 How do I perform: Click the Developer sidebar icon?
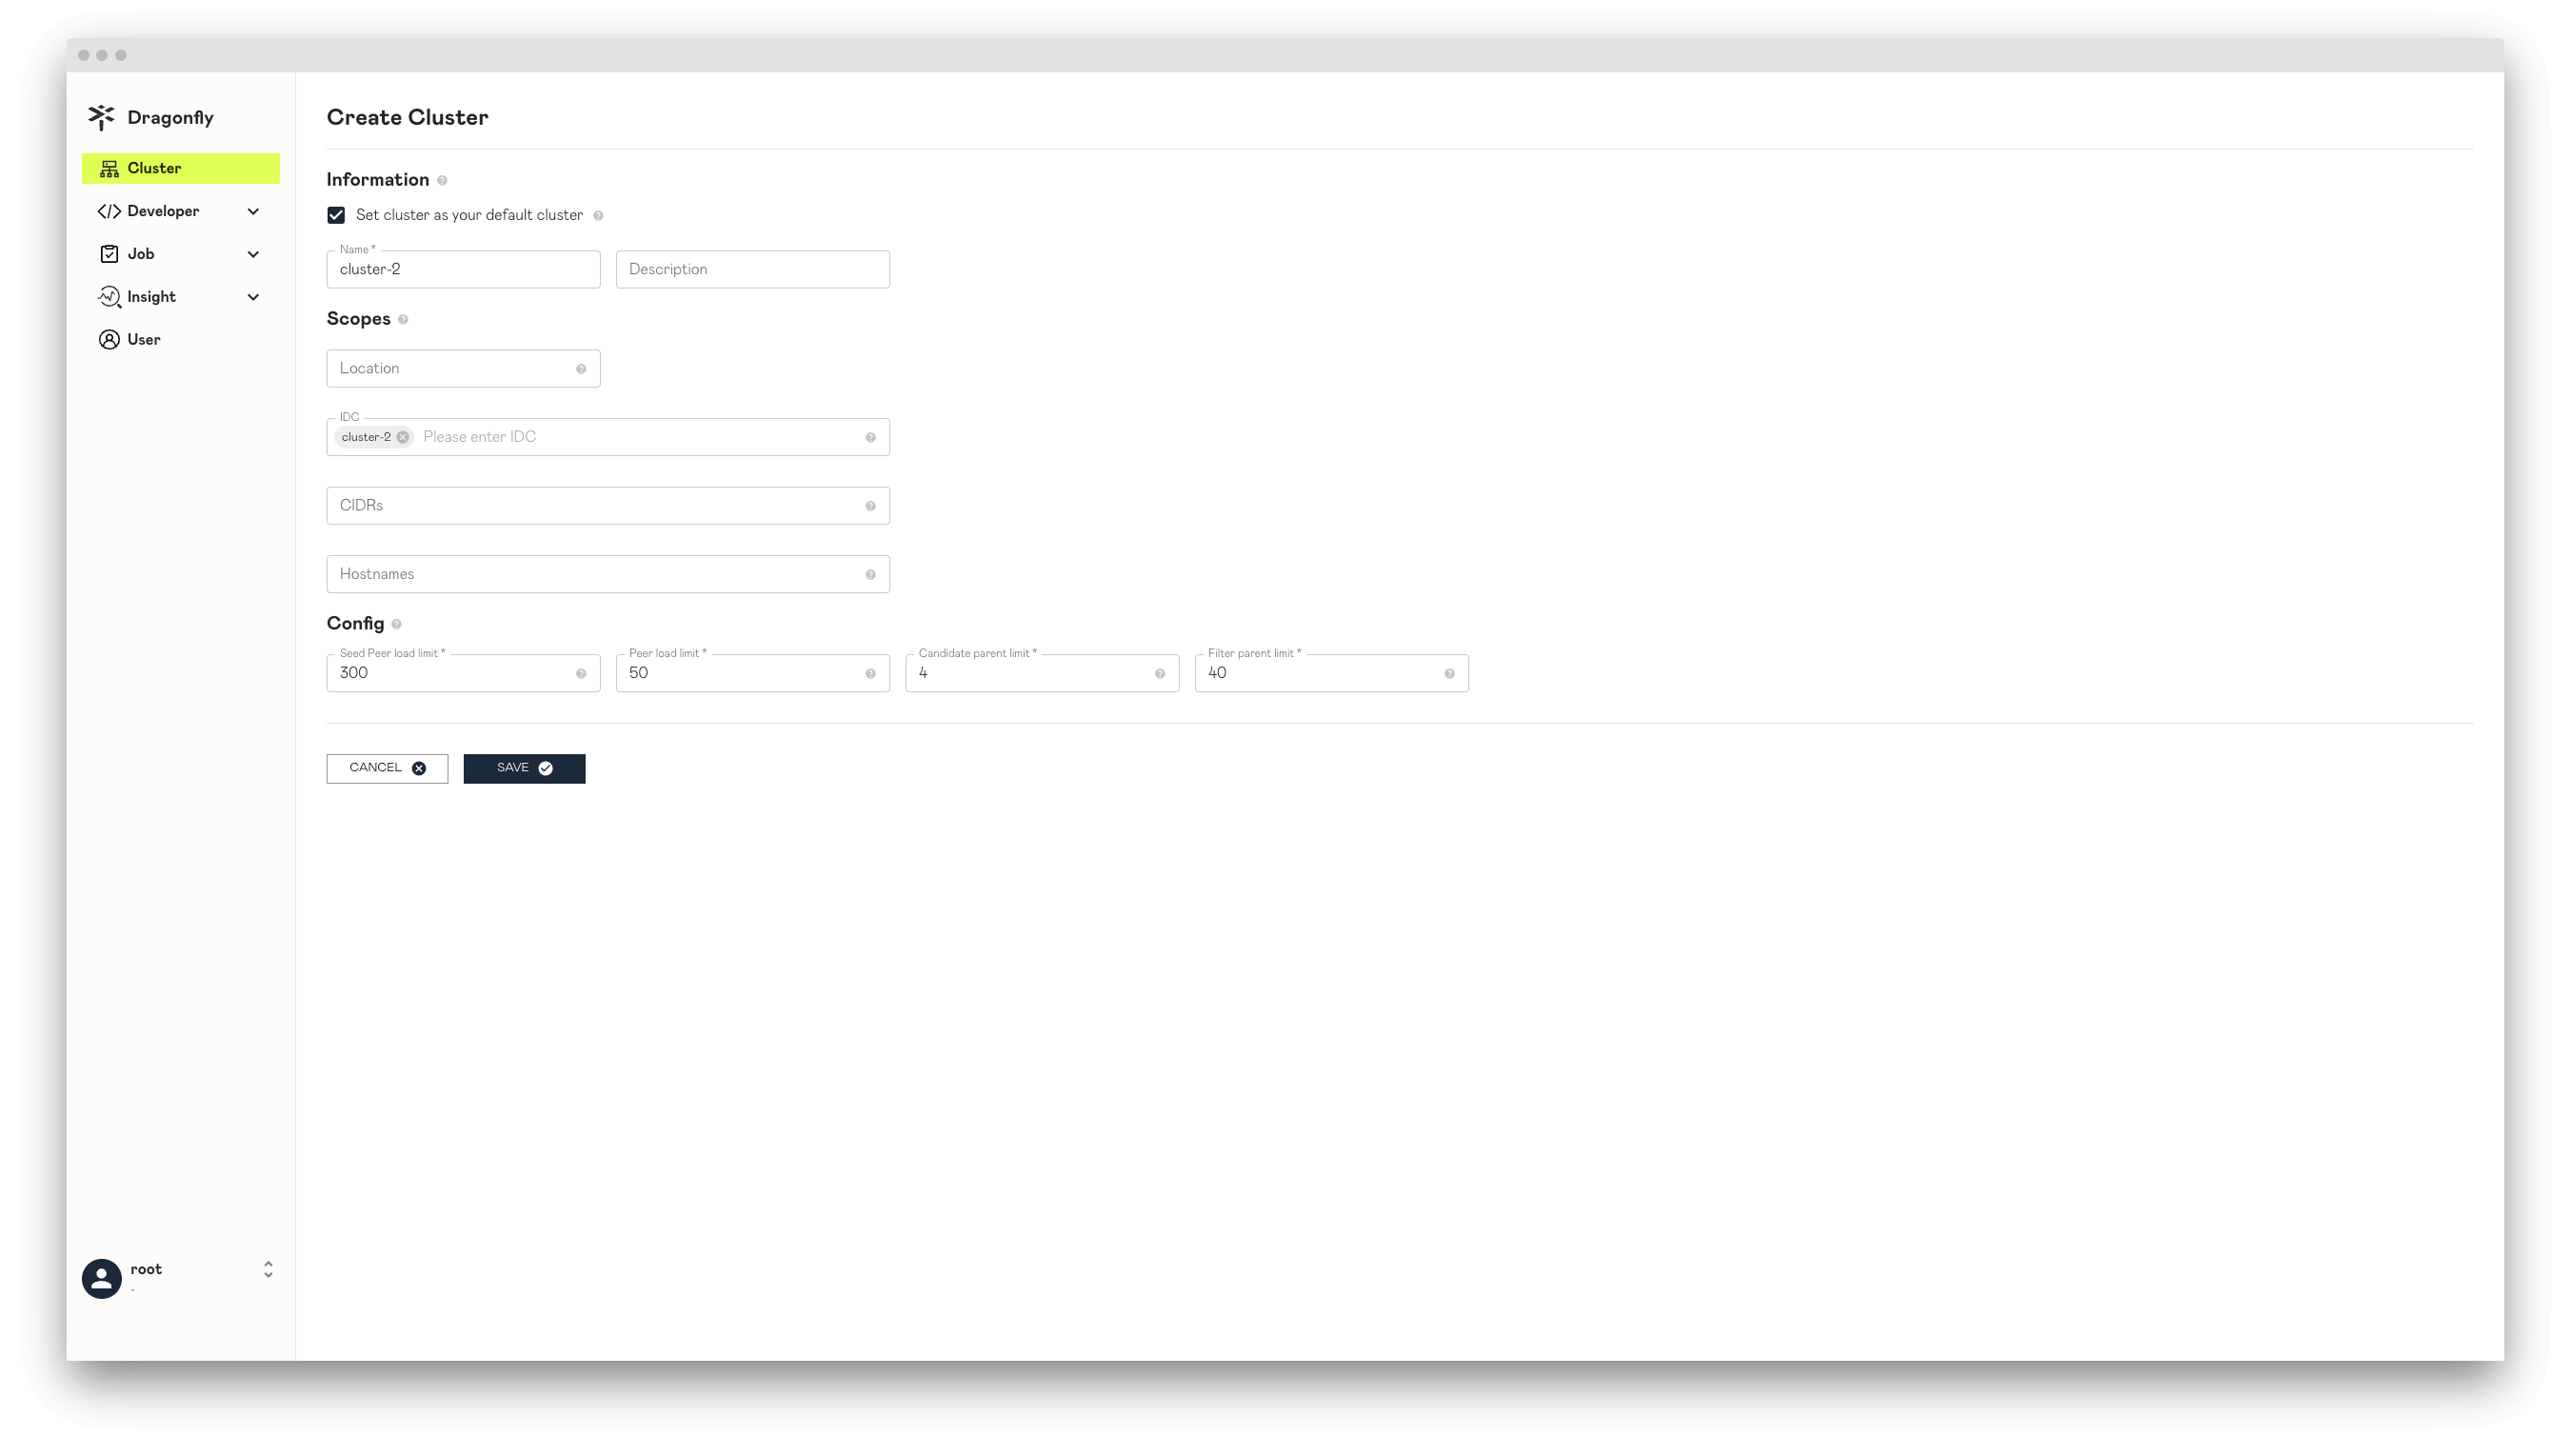110,210
